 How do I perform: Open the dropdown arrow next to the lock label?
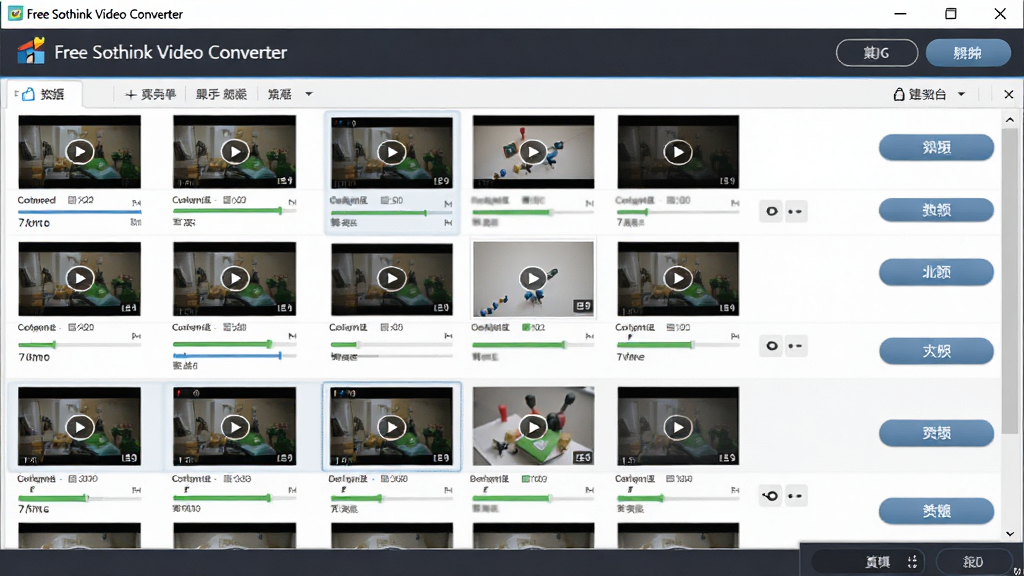click(x=961, y=95)
